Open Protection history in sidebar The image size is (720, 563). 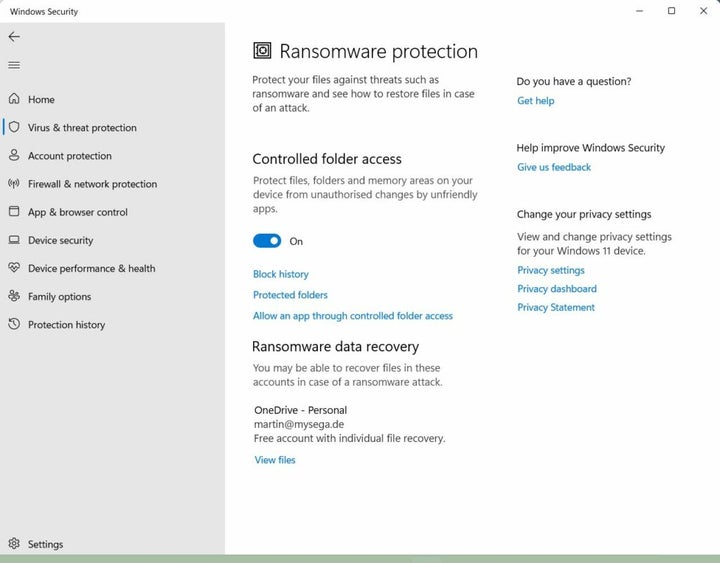(66, 325)
